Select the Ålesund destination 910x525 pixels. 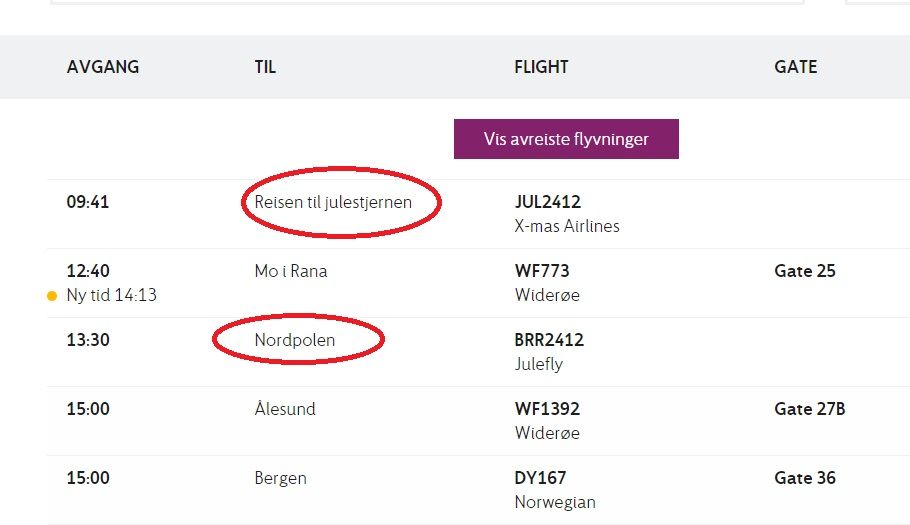click(x=285, y=409)
